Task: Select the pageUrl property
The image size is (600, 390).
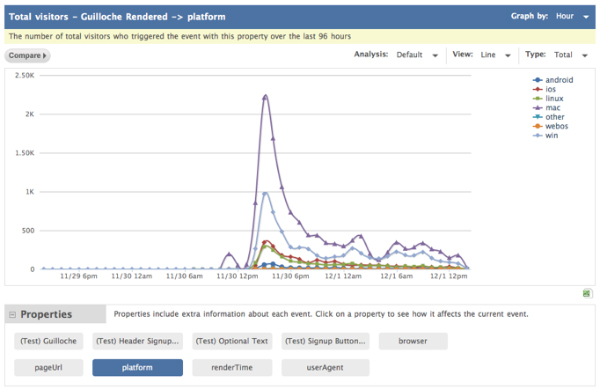Action: coord(49,367)
